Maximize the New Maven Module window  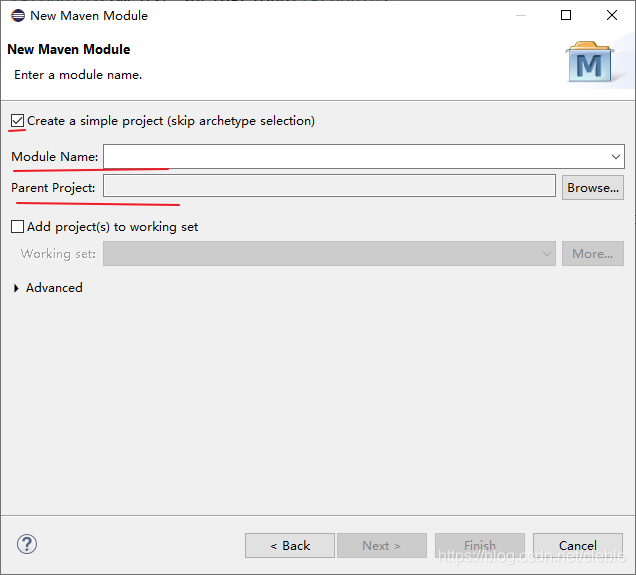[x=566, y=15]
